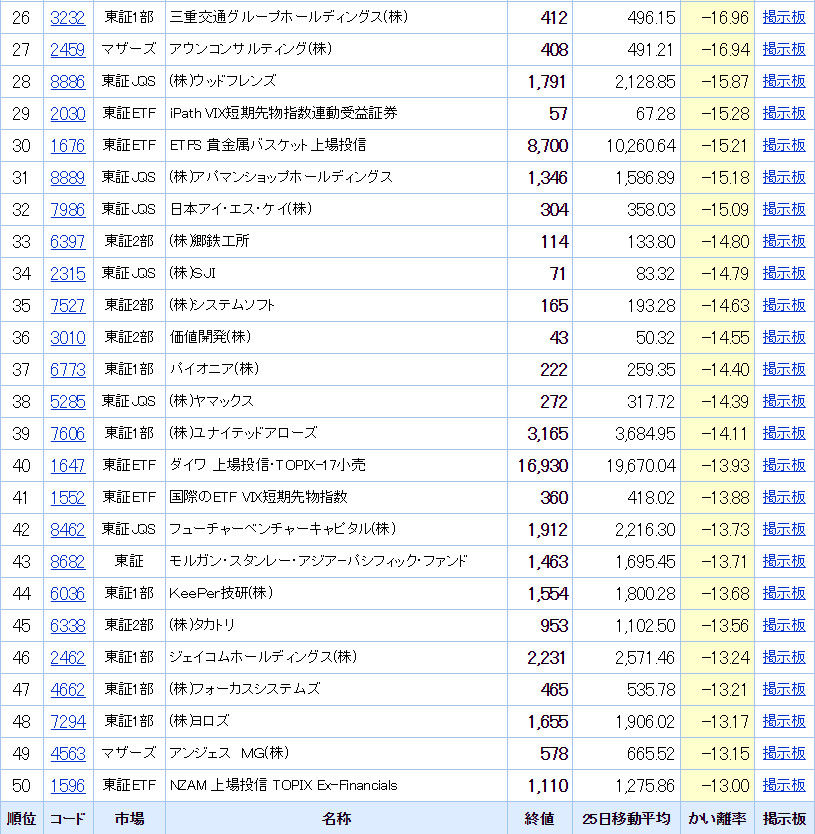
Task: Open stock code 2459 link
Action: (x=68, y=50)
